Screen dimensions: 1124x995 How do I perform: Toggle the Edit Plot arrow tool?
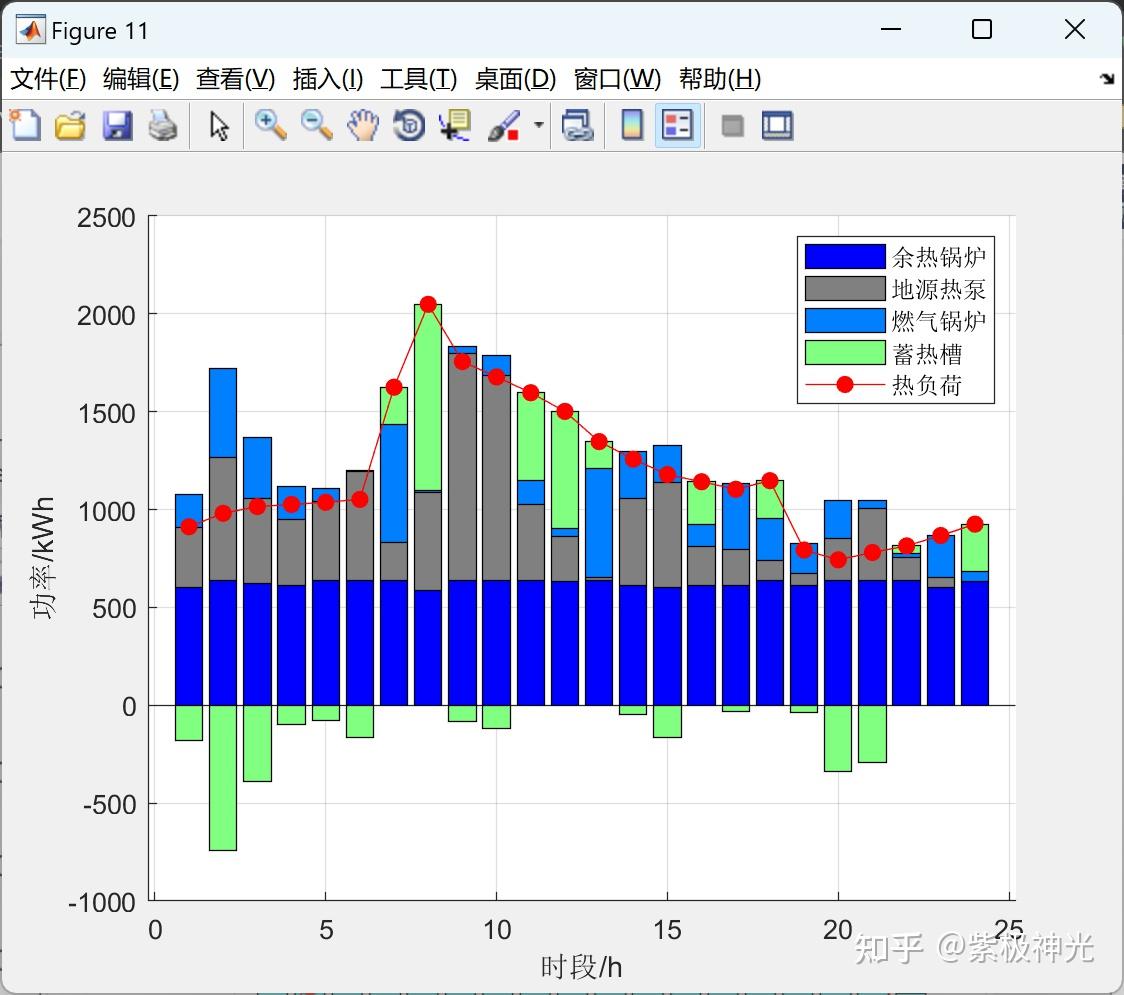[x=219, y=125]
